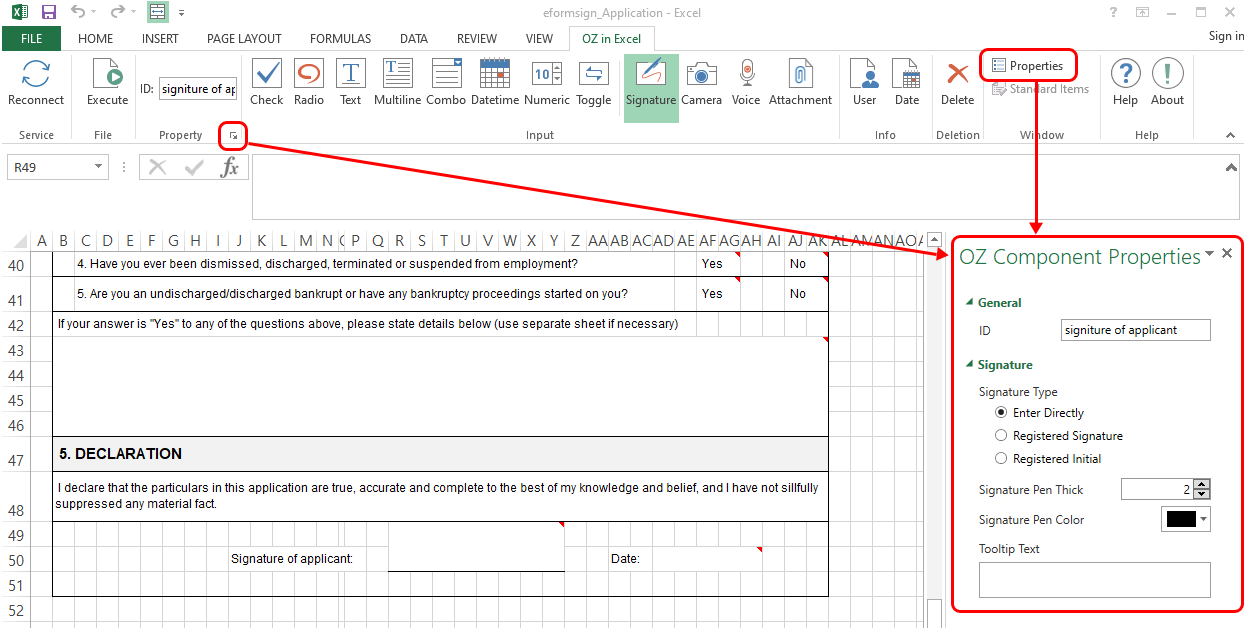Open Ribbon Display Options
Image resolution: width=1244 pixels, height=628 pixels.
coord(1143,12)
